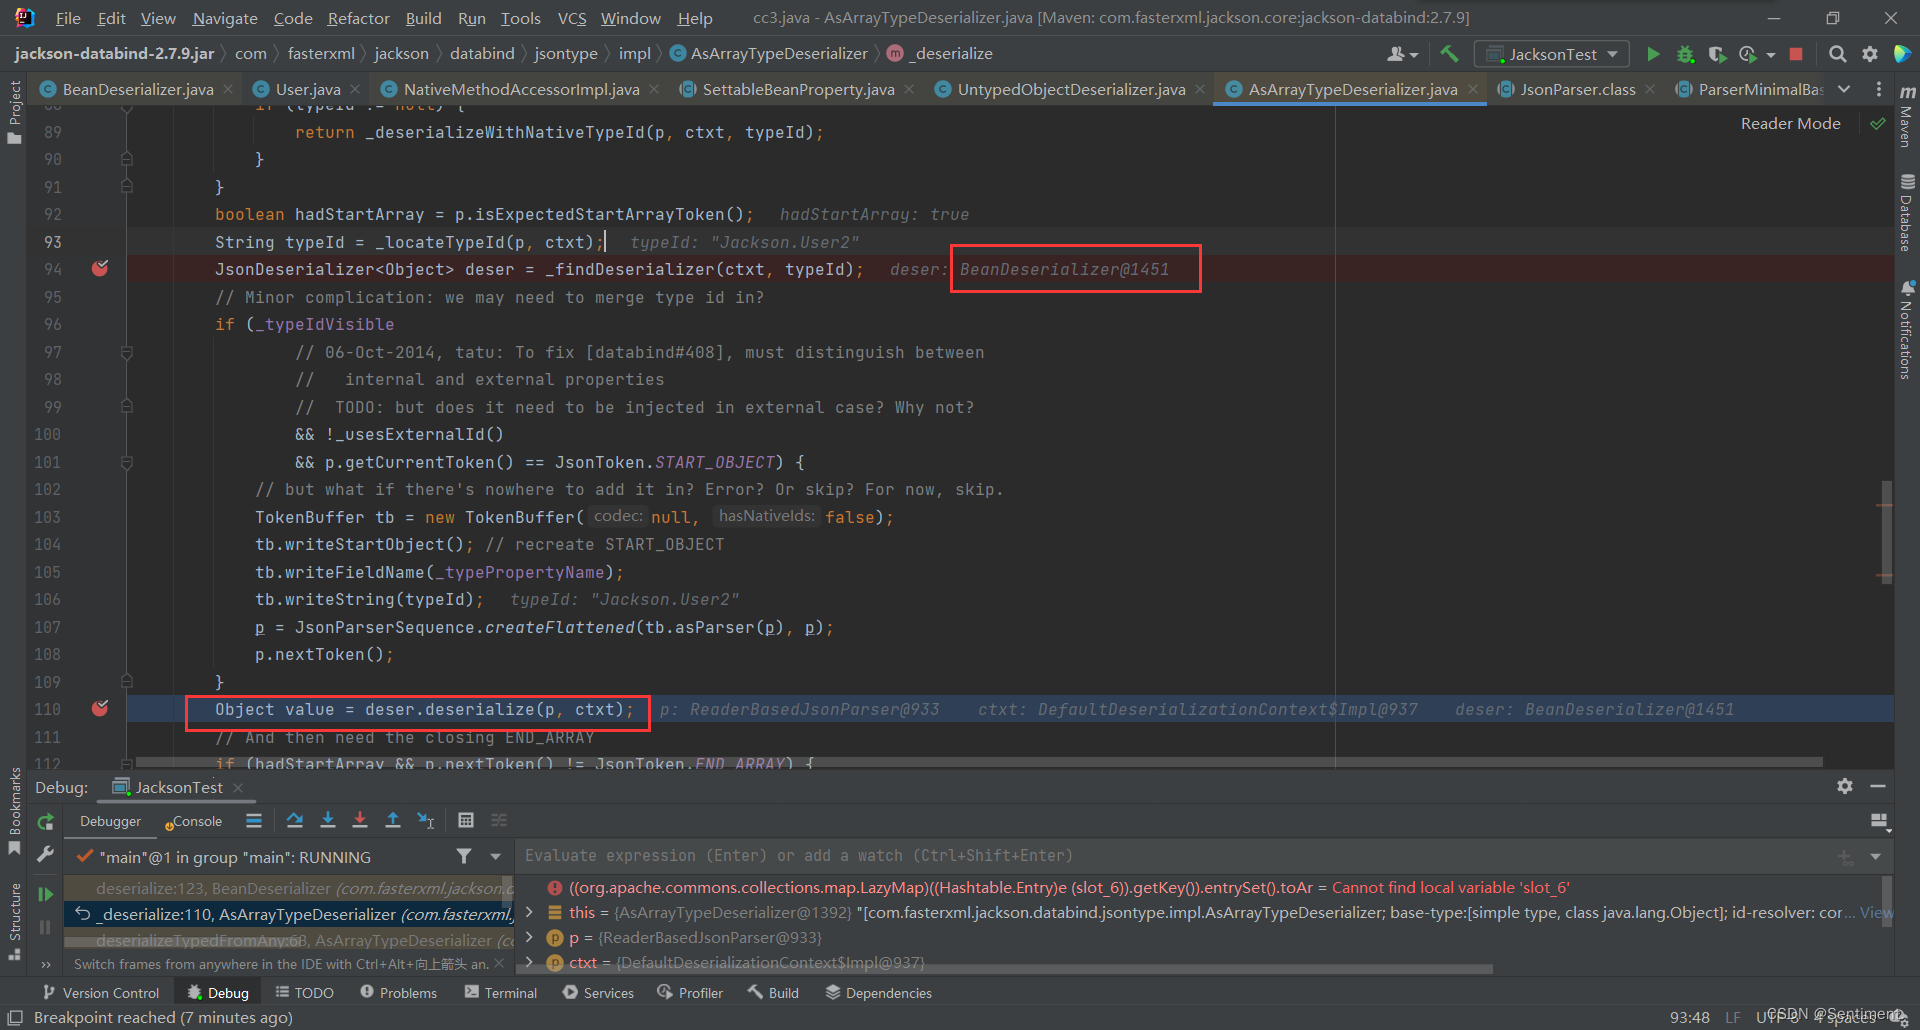Open the Notifications side panel
The width and height of the screenshot is (1920, 1030).
click(x=1906, y=330)
